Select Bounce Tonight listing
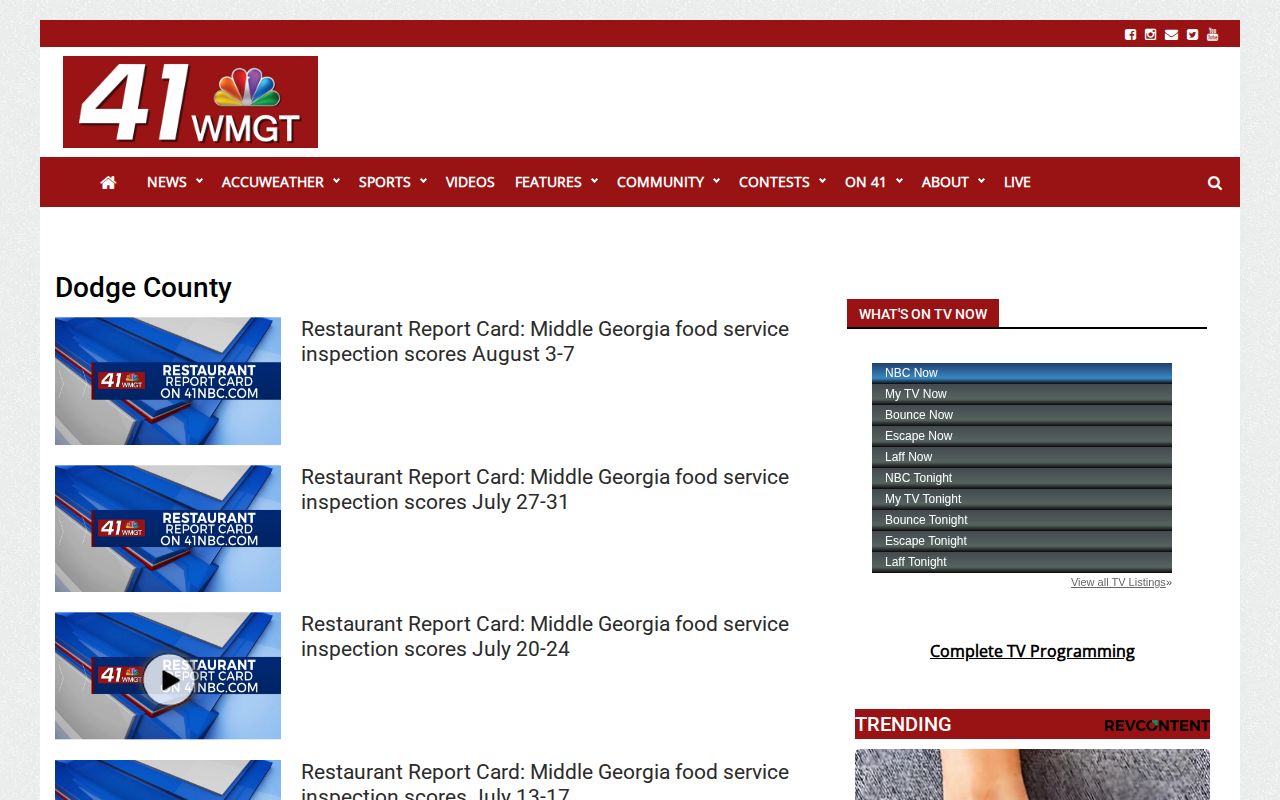1280x800 pixels. (1022, 520)
